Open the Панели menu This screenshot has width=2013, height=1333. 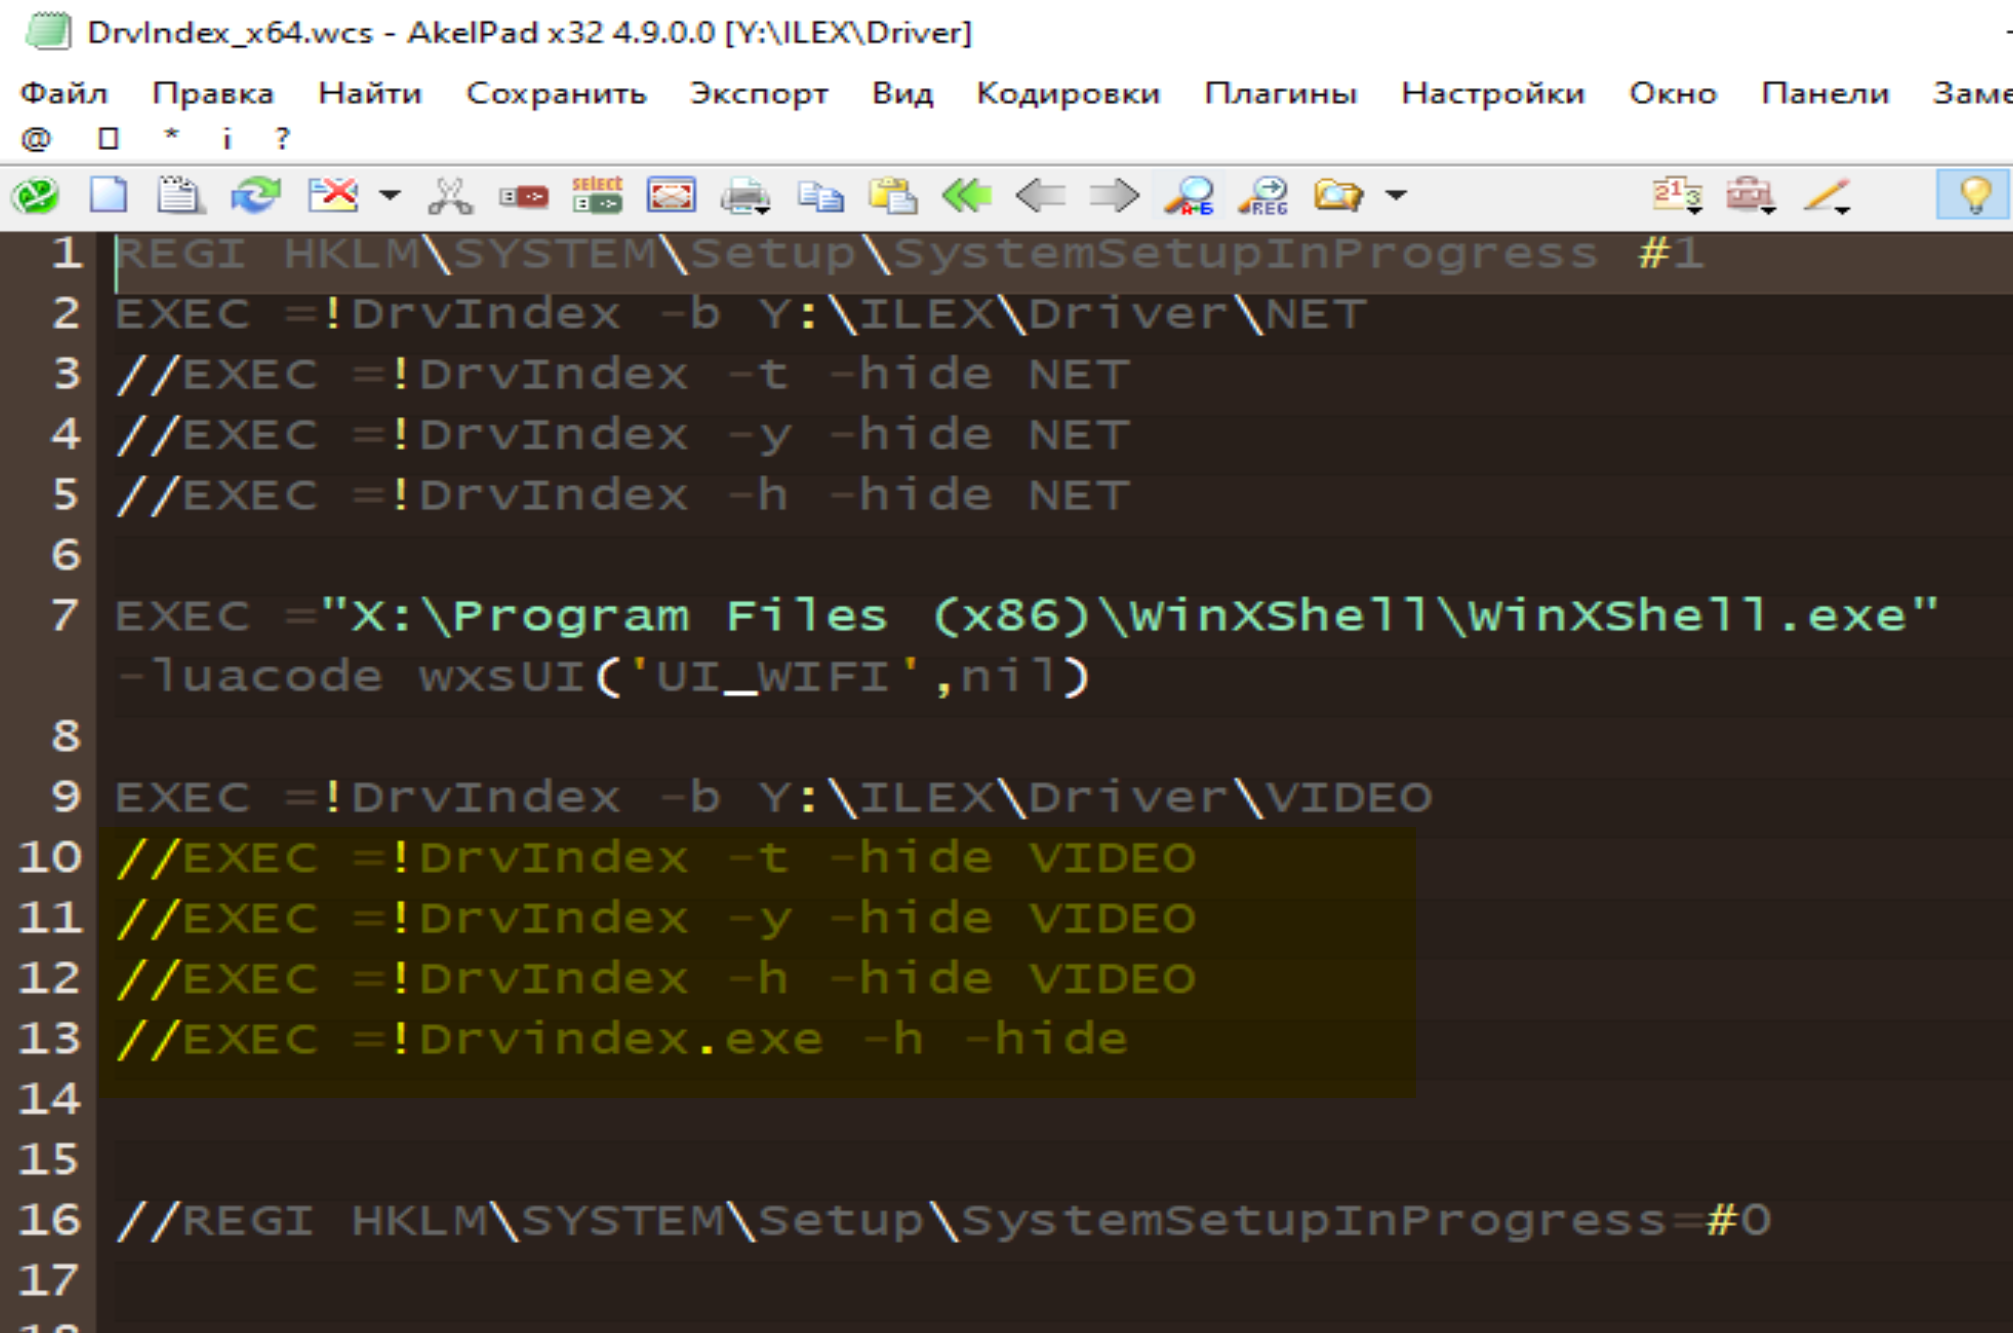pos(1825,93)
